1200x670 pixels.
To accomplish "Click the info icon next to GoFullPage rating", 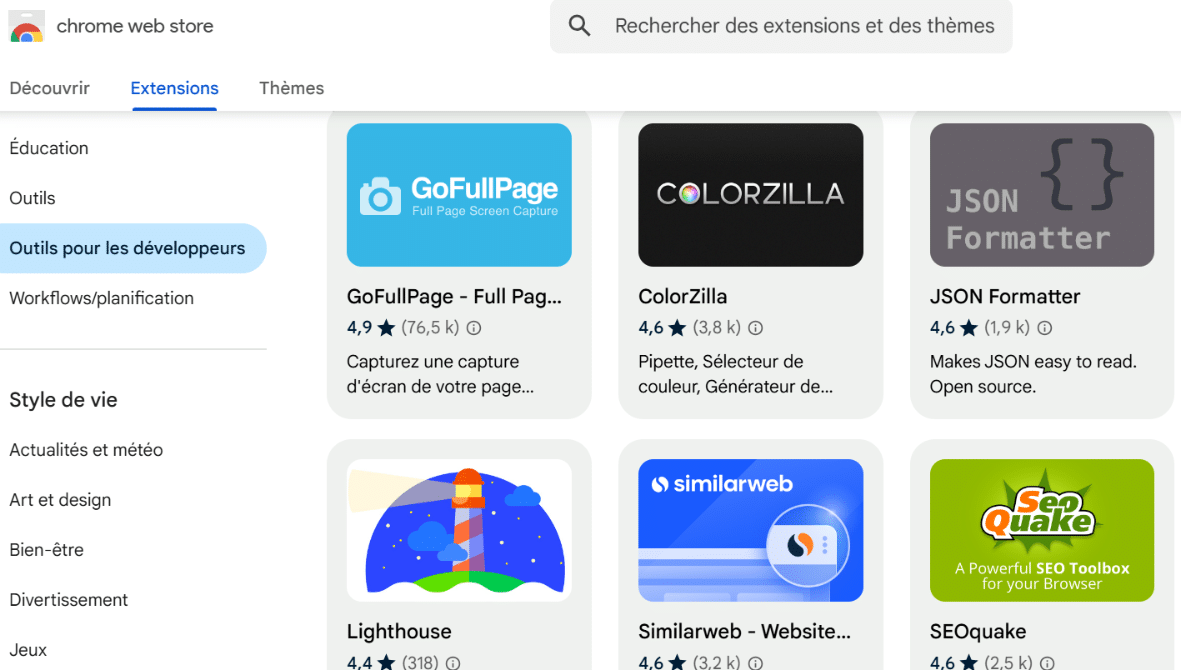I will pyautogui.click(x=471, y=327).
